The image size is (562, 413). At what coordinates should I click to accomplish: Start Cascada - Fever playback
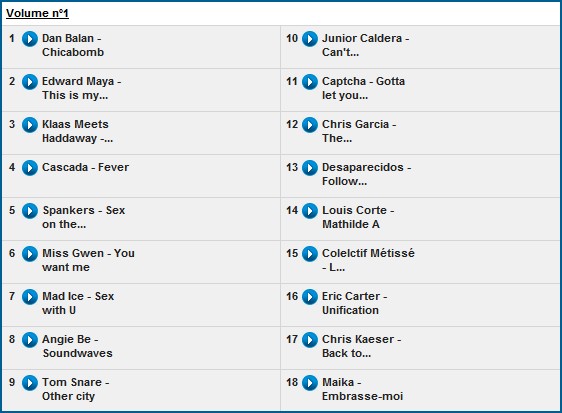coord(30,168)
